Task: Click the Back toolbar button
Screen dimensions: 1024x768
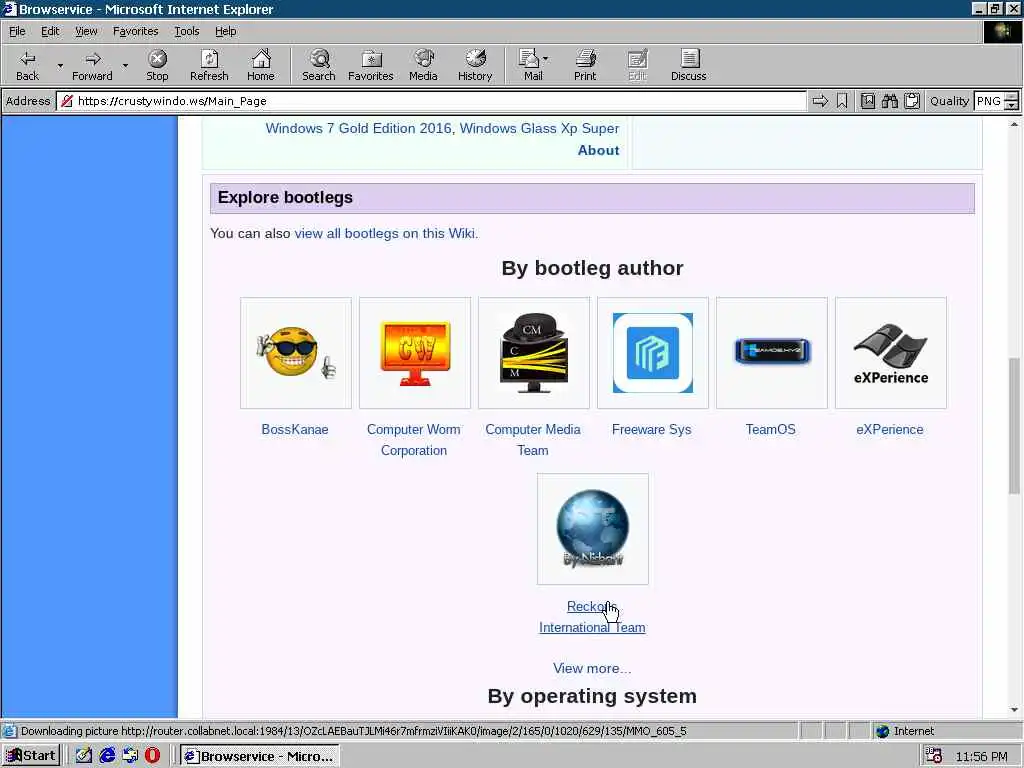Action: pyautogui.click(x=27, y=65)
